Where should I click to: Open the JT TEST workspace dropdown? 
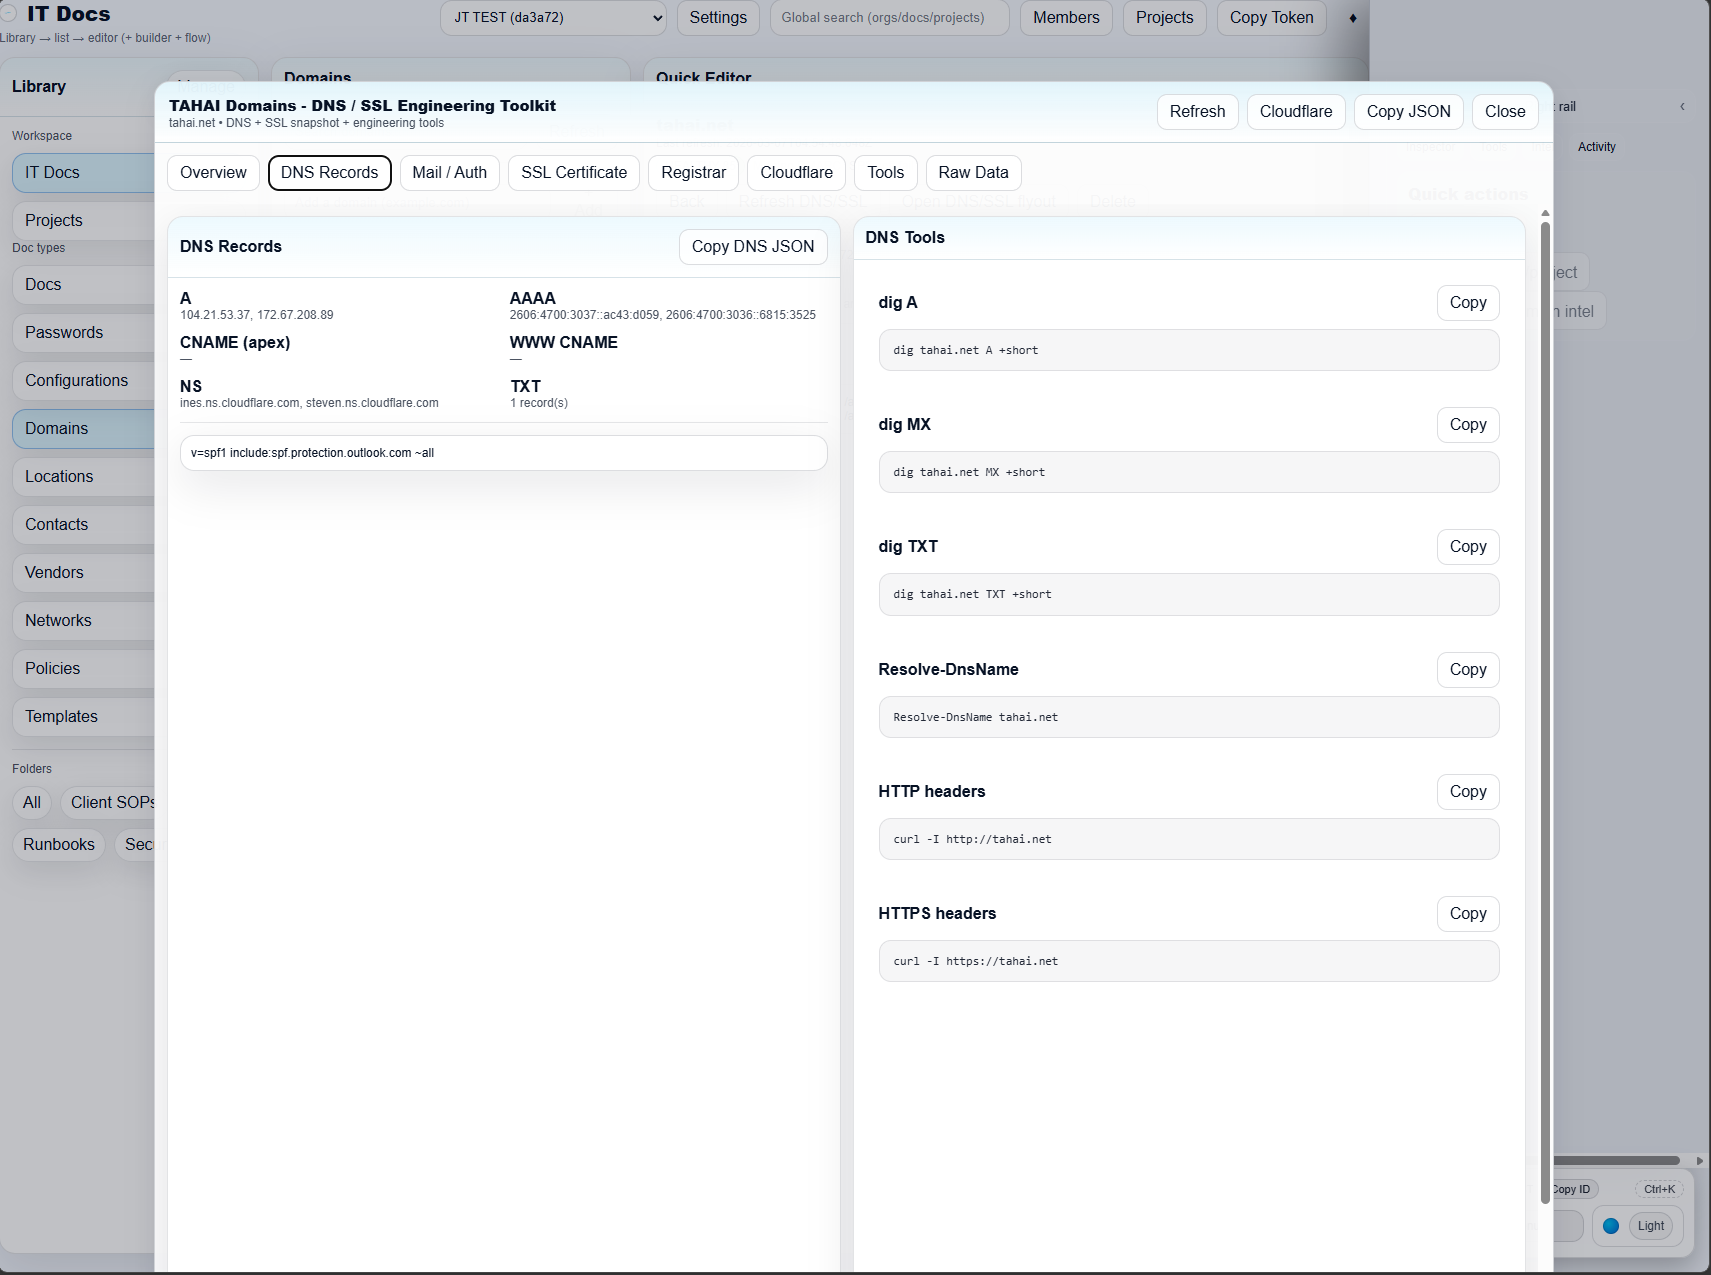tap(553, 18)
